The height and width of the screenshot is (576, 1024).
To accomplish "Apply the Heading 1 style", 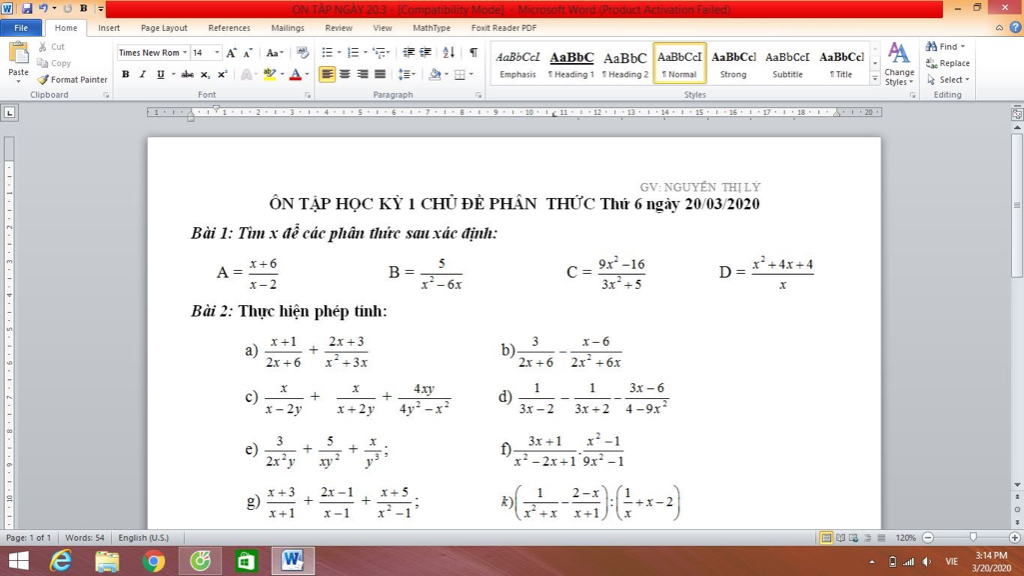I will coord(571,64).
